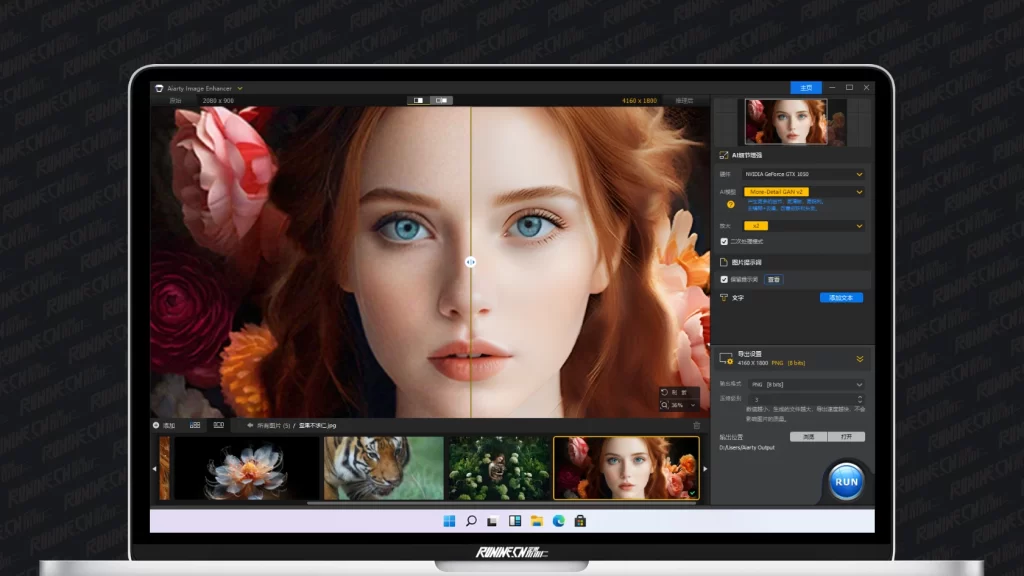Click the trash icon to delete image

(697, 425)
